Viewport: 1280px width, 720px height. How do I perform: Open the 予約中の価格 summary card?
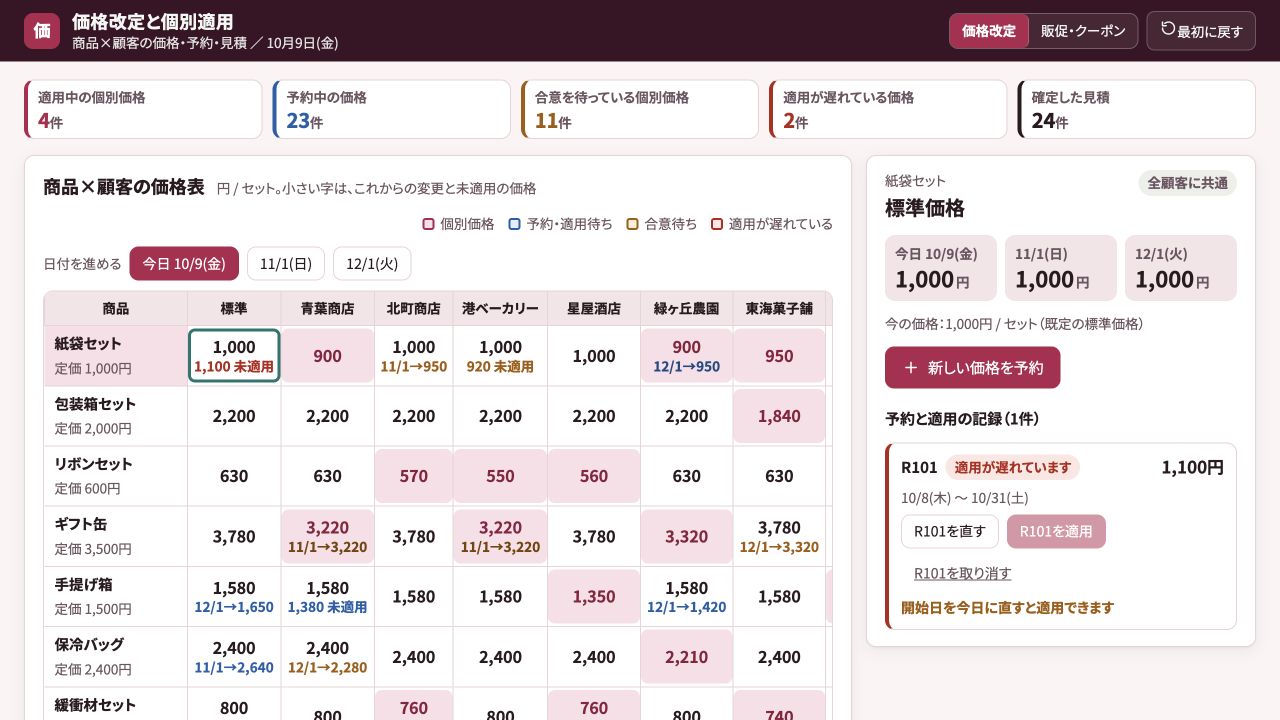pyautogui.click(x=391, y=110)
